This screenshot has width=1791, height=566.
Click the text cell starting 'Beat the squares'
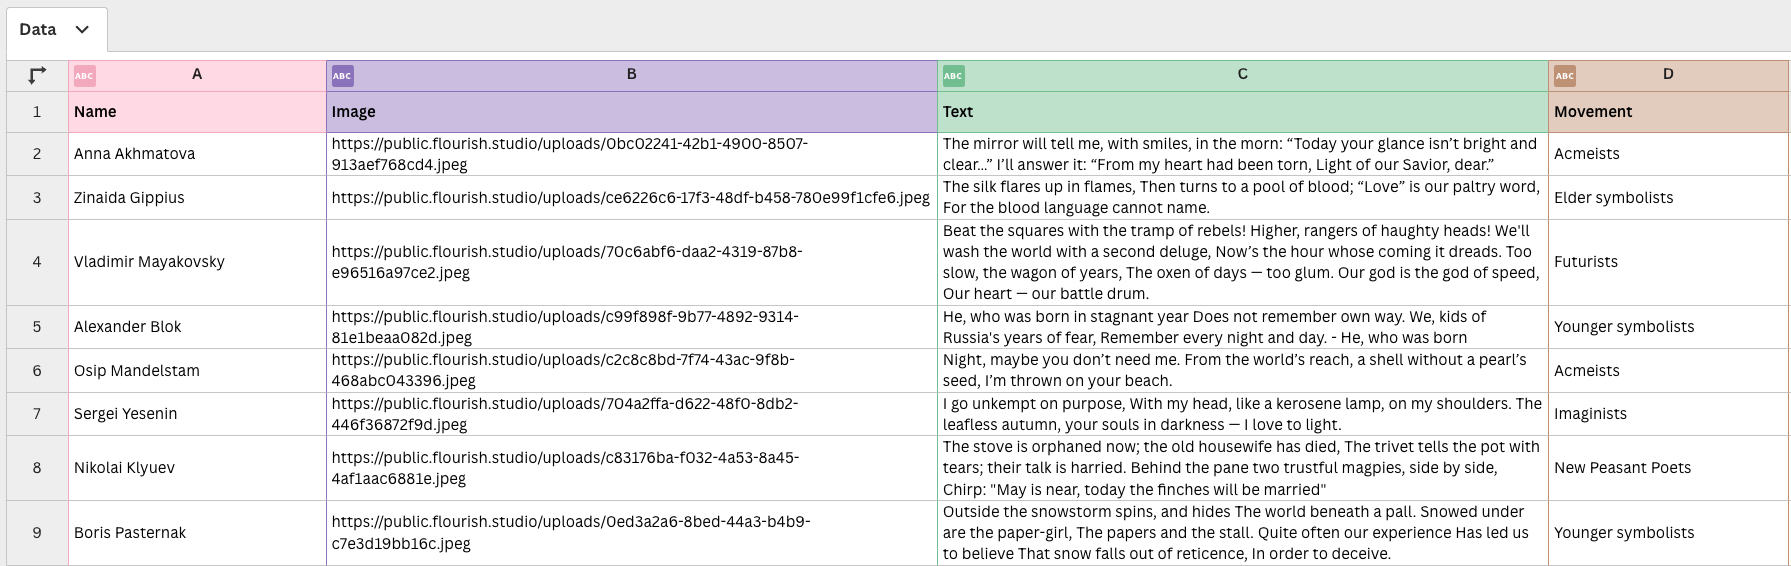click(1243, 262)
